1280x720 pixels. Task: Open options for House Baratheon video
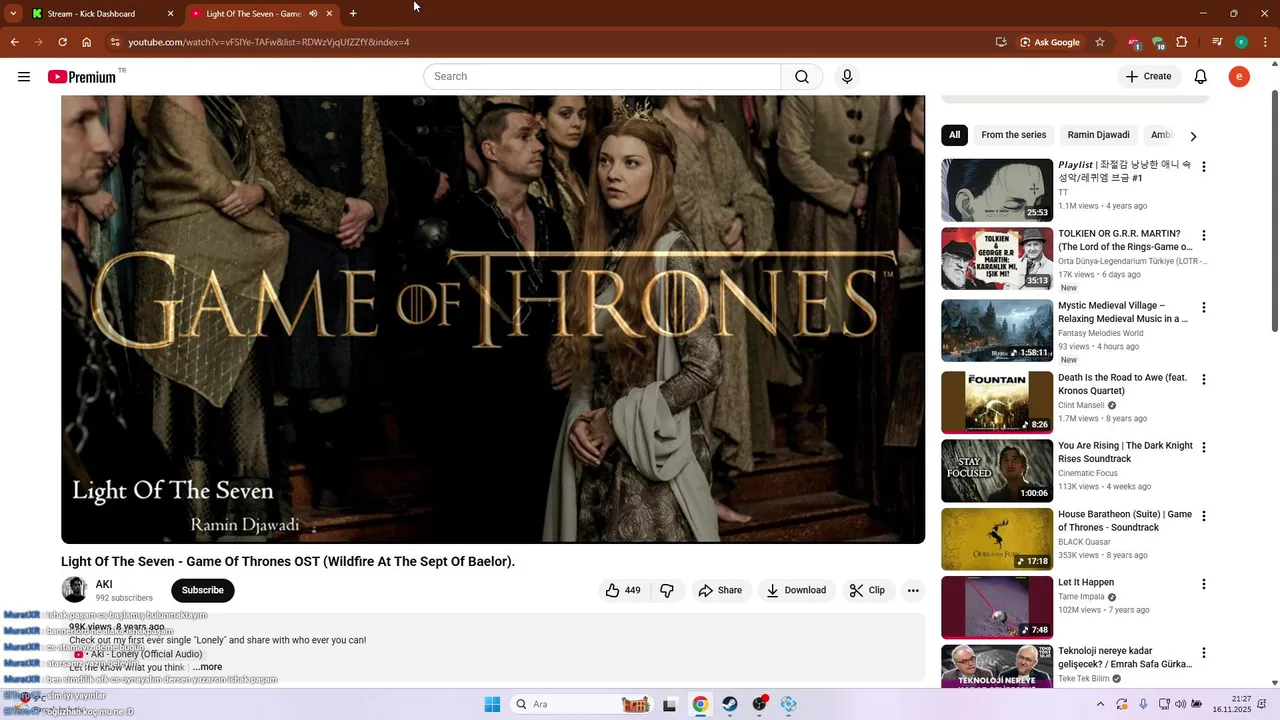click(x=1204, y=516)
